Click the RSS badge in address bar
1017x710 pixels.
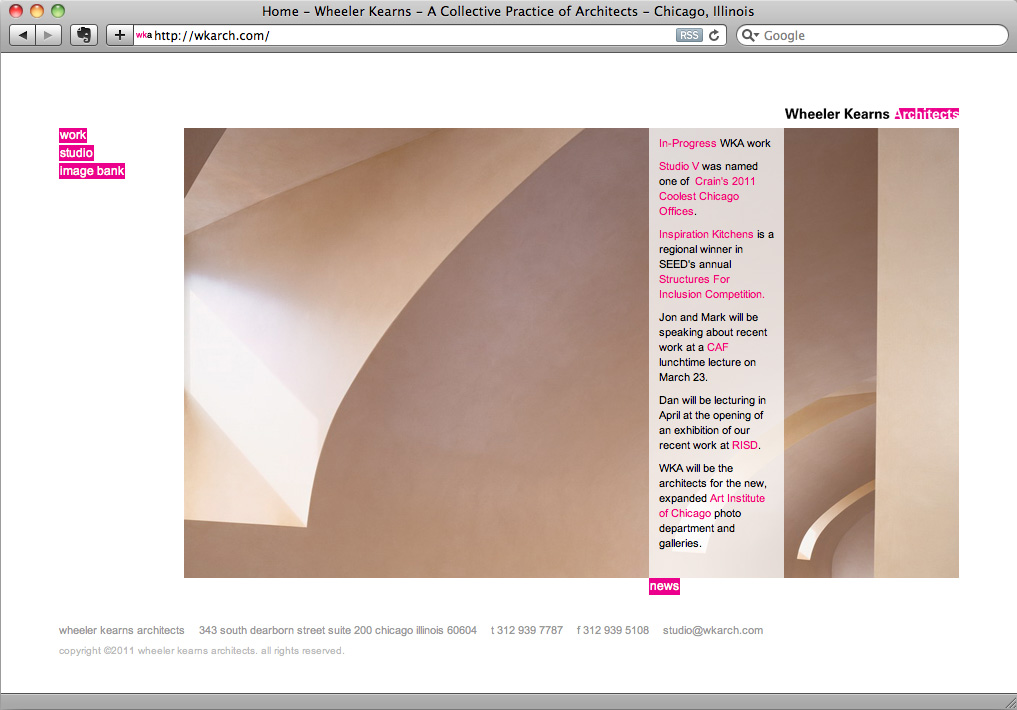[689, 35]
